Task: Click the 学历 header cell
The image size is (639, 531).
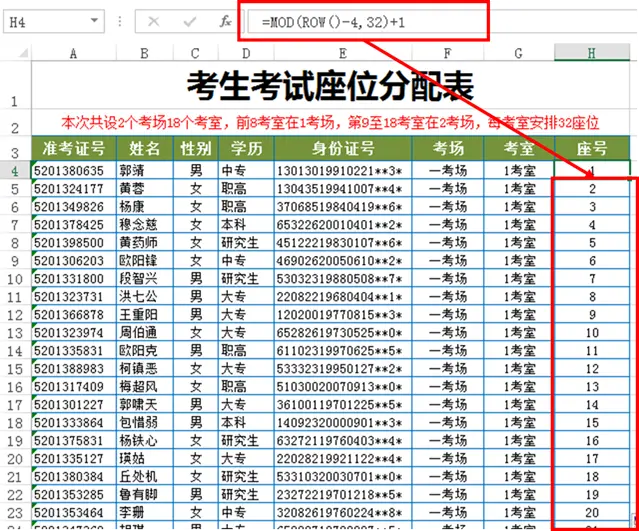Action: click(246, 148)
